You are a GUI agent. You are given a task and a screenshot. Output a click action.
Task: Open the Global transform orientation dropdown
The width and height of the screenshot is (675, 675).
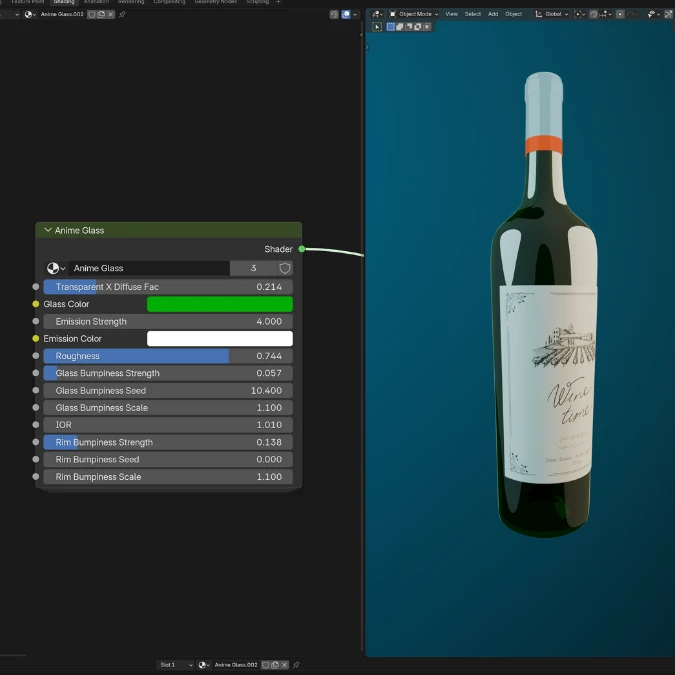[x=551, y=14]
